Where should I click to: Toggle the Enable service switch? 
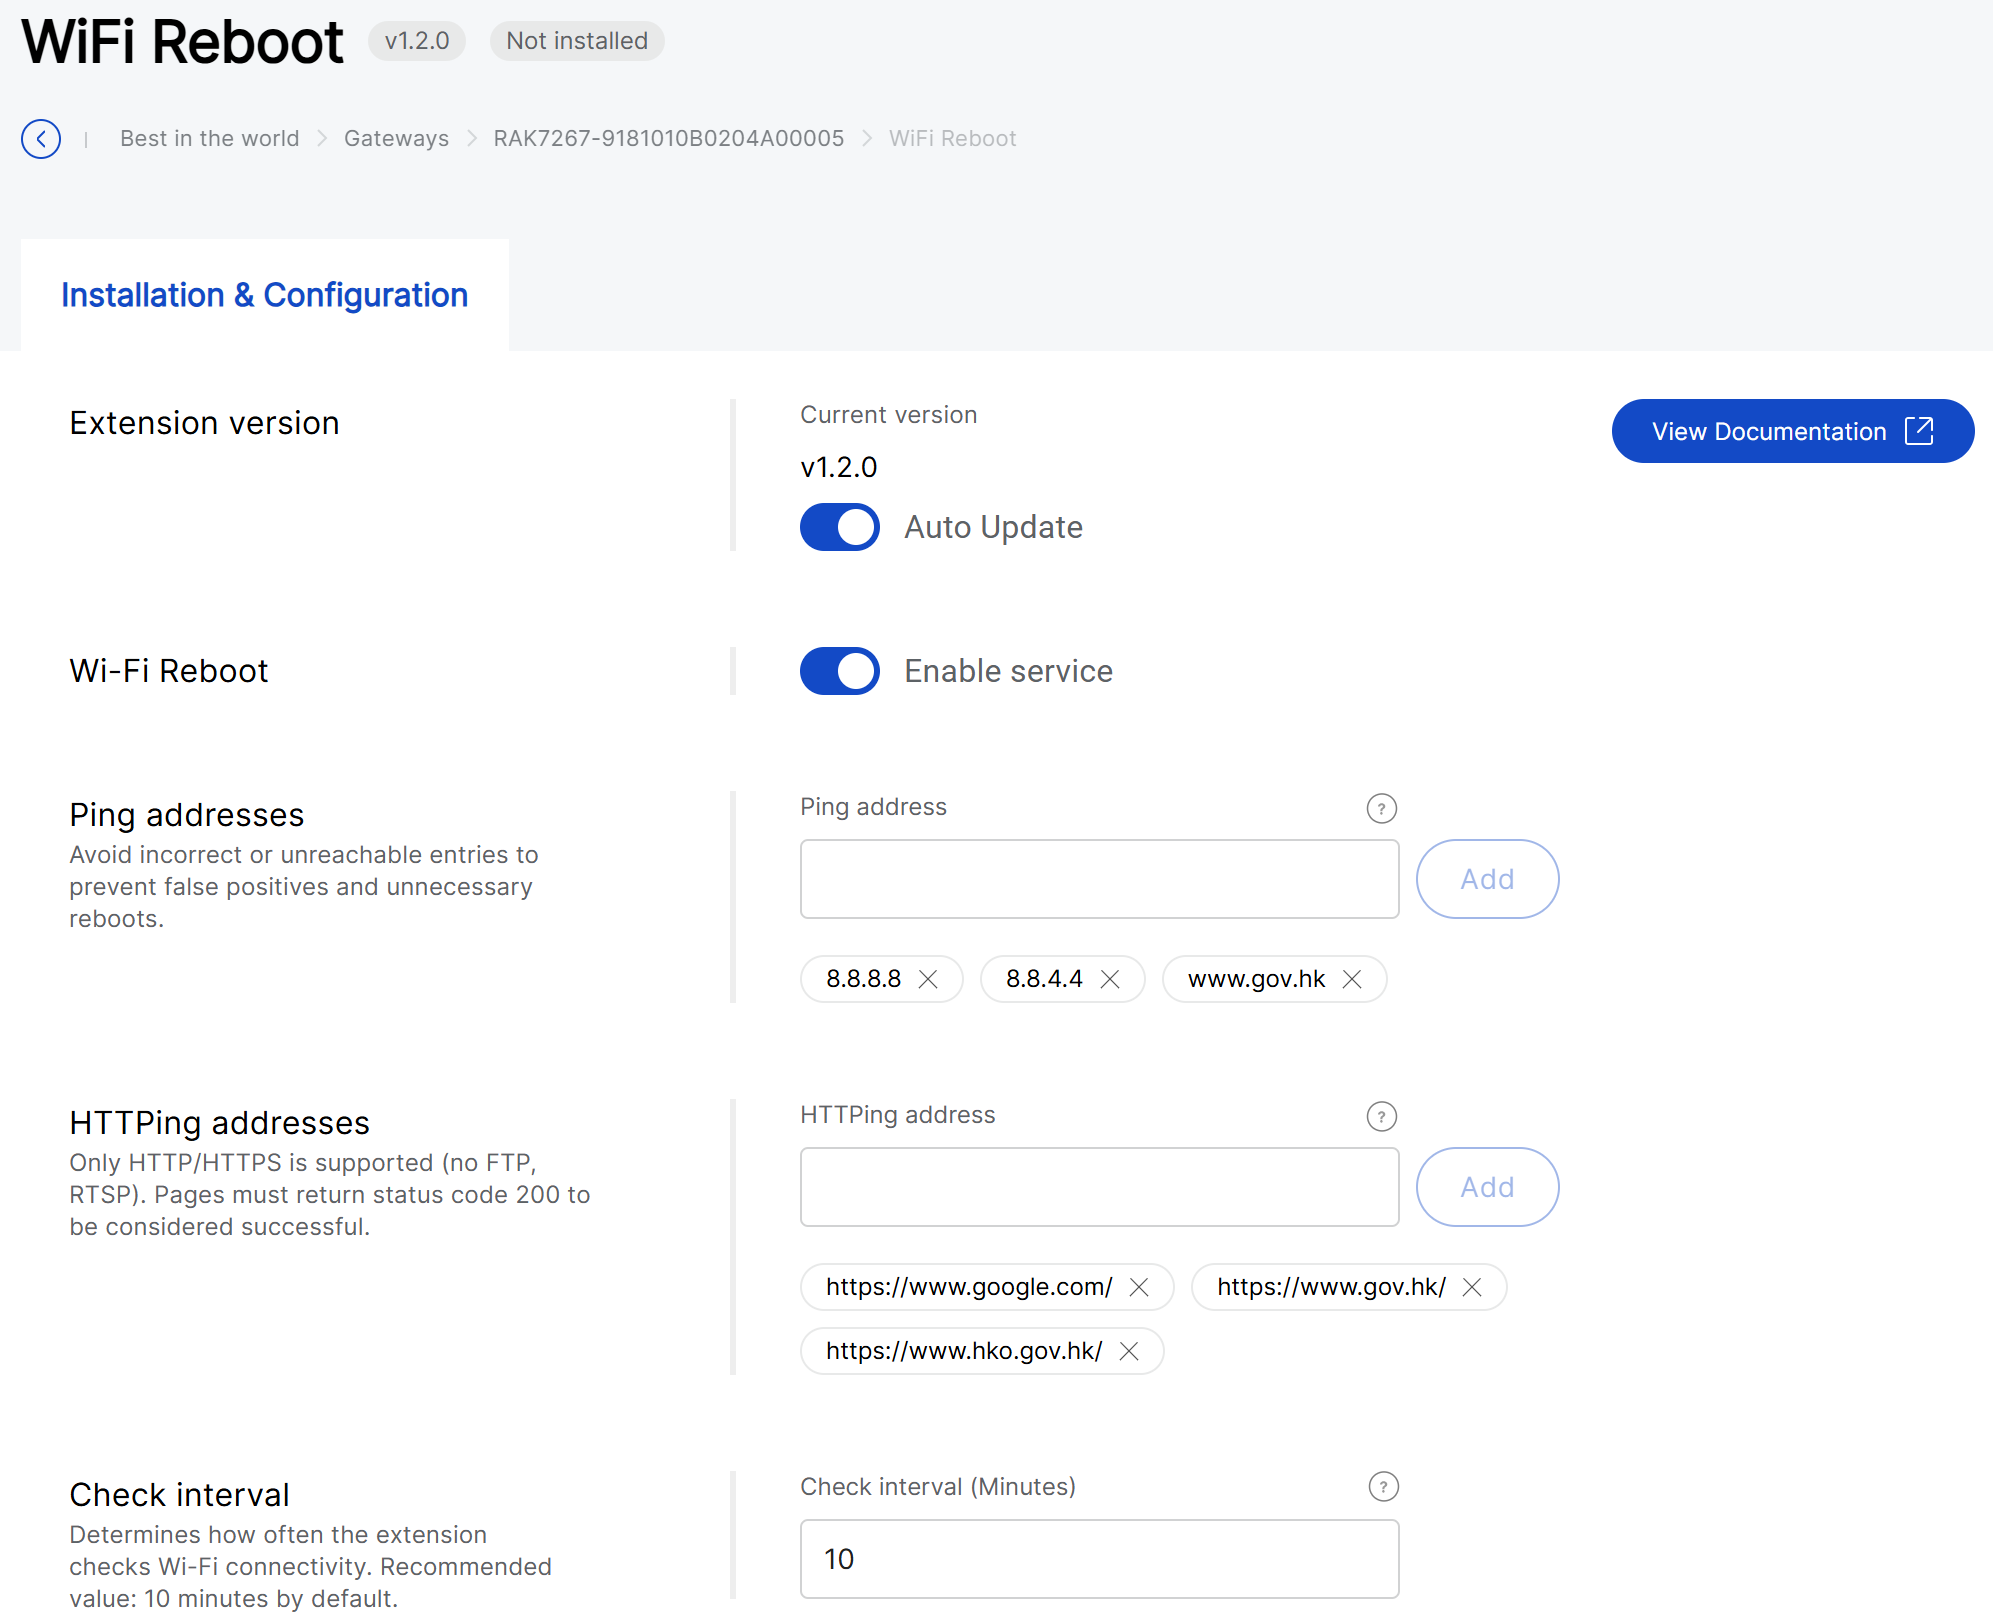(840, 671)
